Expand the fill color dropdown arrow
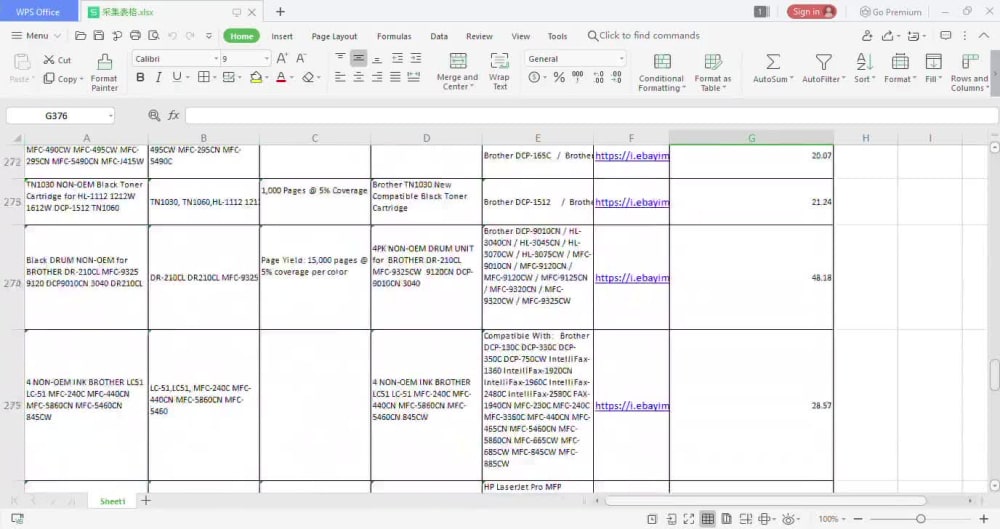 [x=267, y=78]
